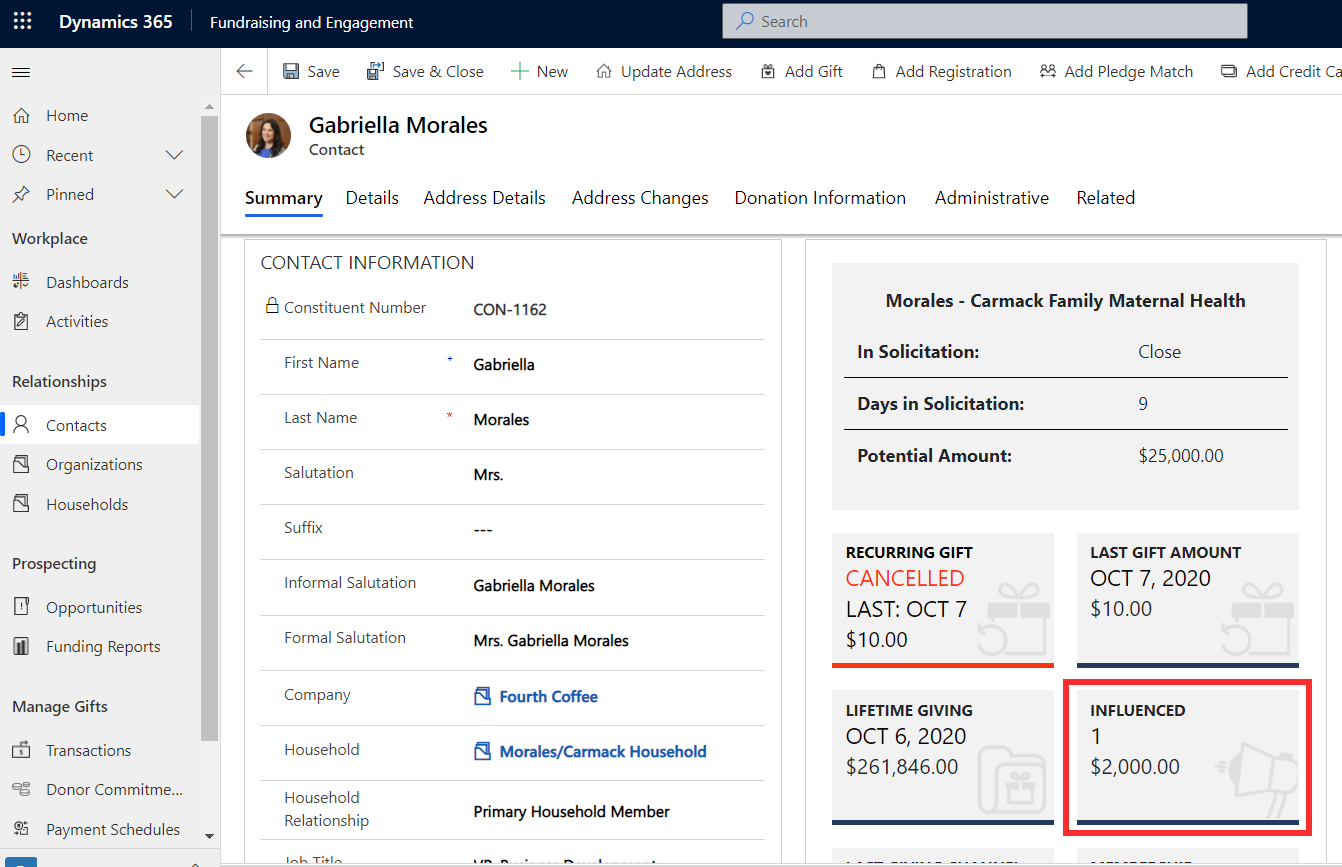Click the Home icon in sidebar
Viewport: 1342px width, 867px height.
[x=21, y=116]
